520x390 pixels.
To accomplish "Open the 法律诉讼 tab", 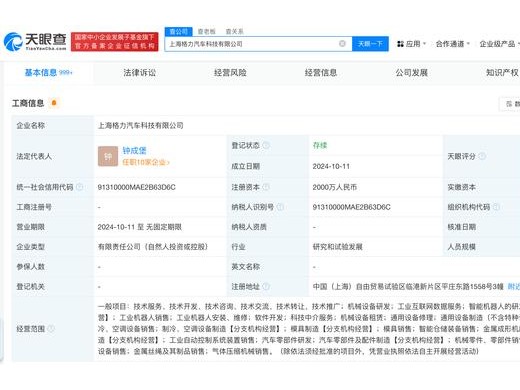I will pos(139,73).
